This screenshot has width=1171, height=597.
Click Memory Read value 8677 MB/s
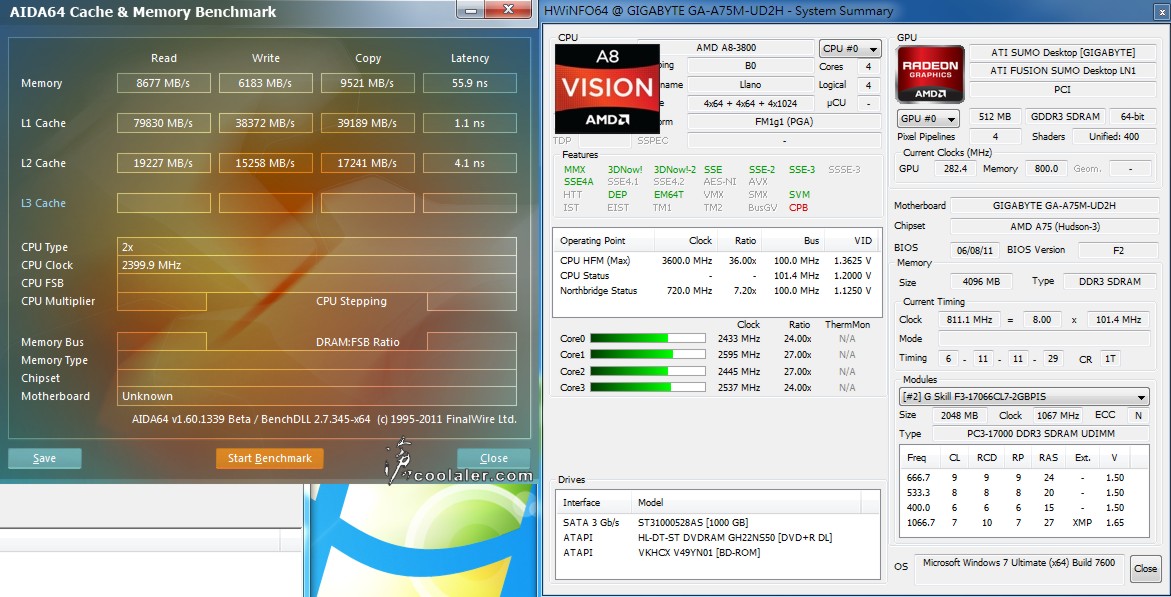tap(164, 83)
